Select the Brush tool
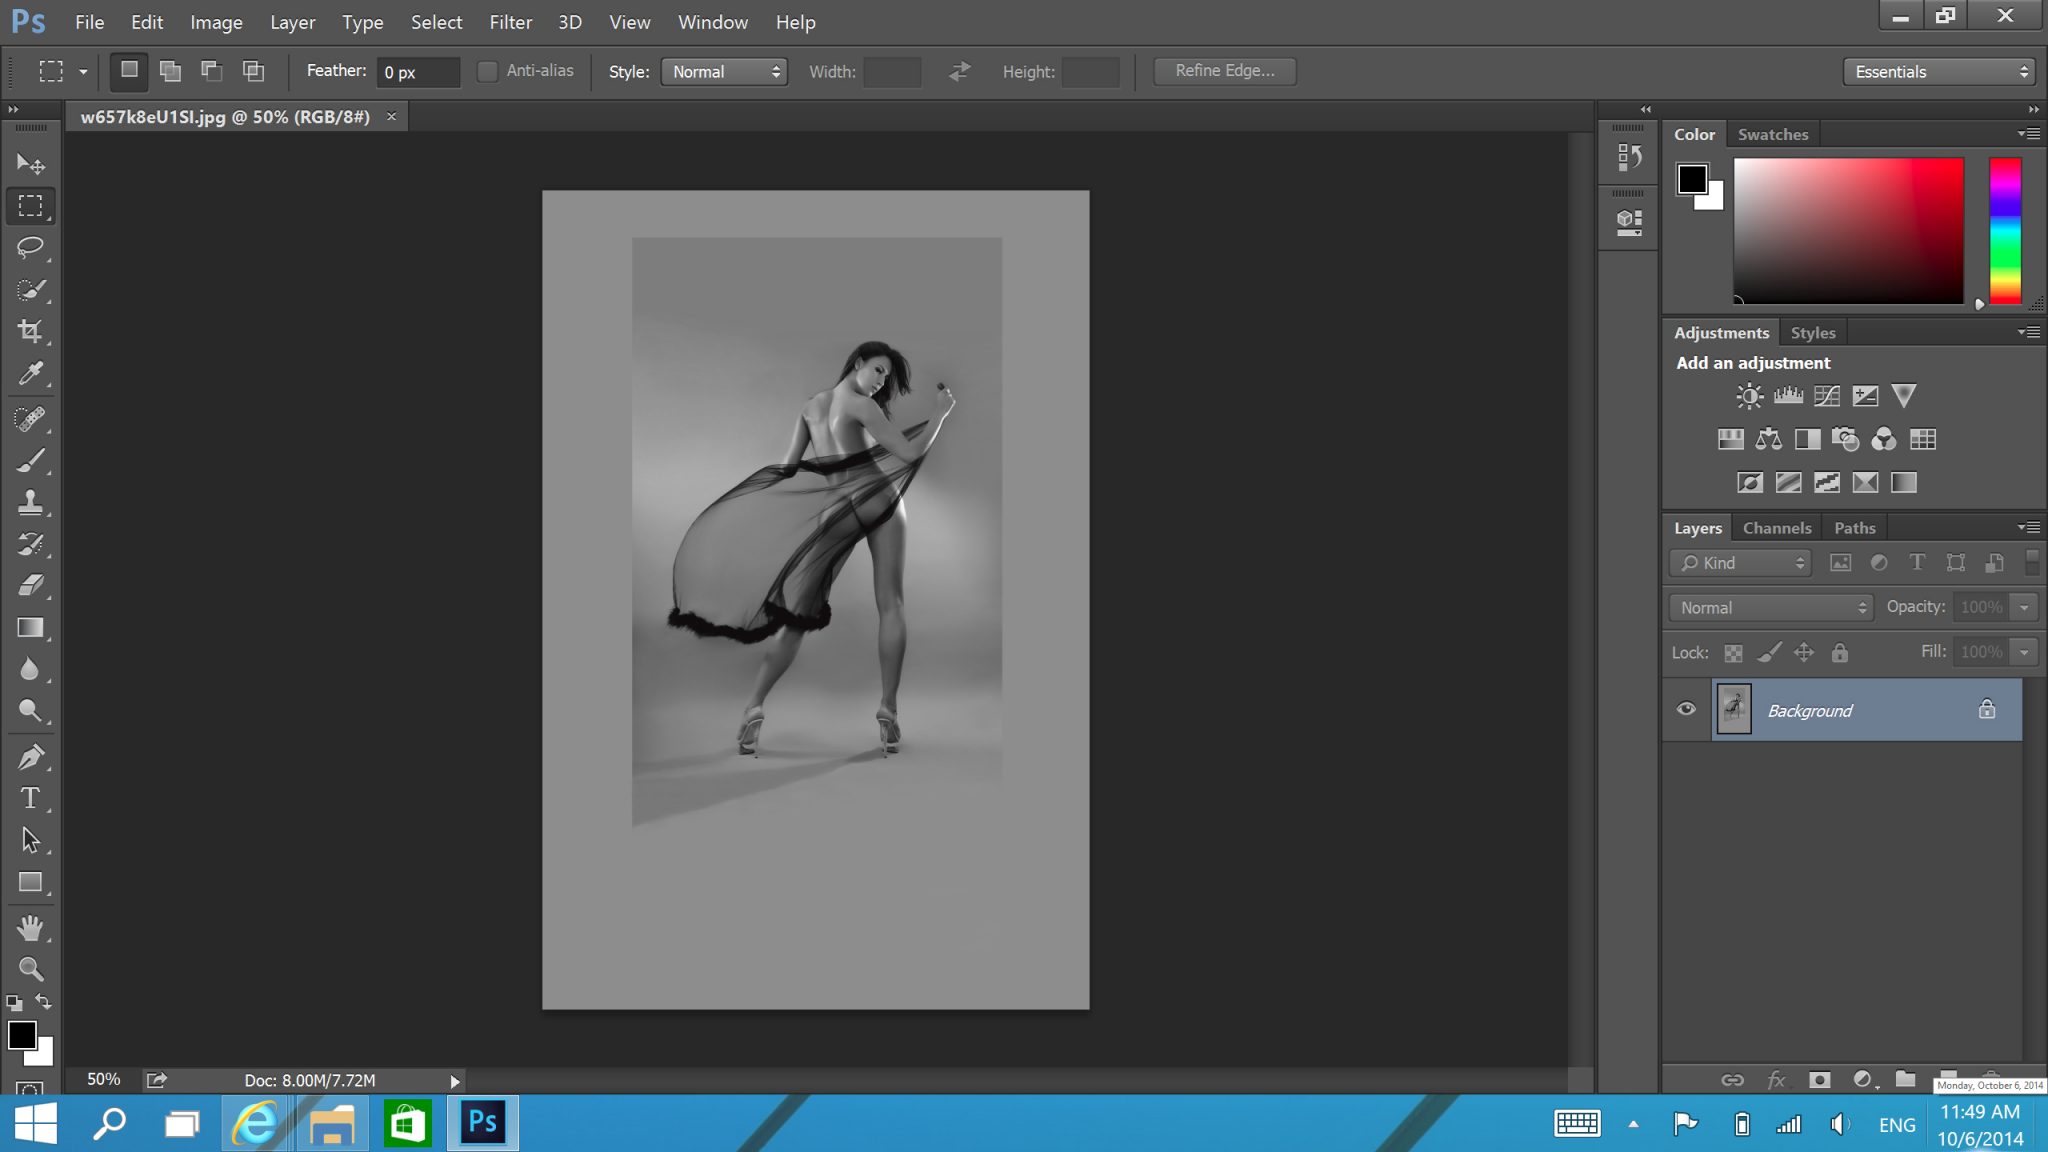 tap(31, 460)
